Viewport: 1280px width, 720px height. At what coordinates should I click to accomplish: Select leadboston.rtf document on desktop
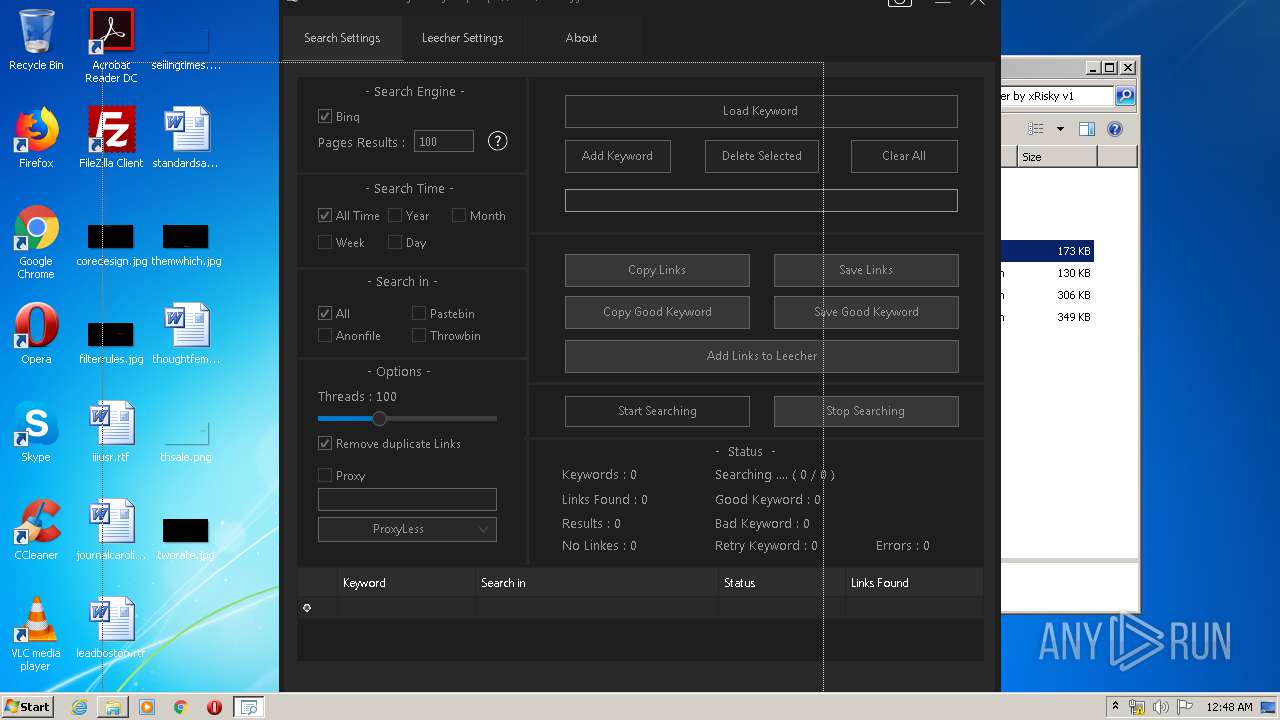111,628
